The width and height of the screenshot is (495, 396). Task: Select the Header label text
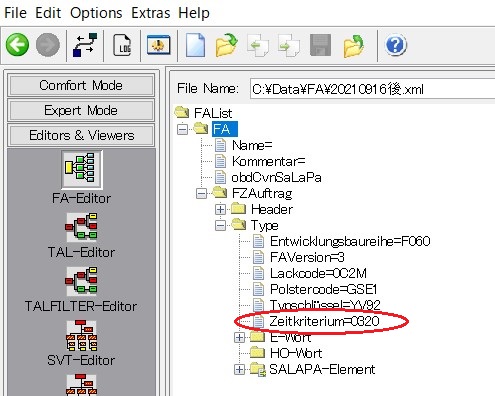[x=272, y=209]
